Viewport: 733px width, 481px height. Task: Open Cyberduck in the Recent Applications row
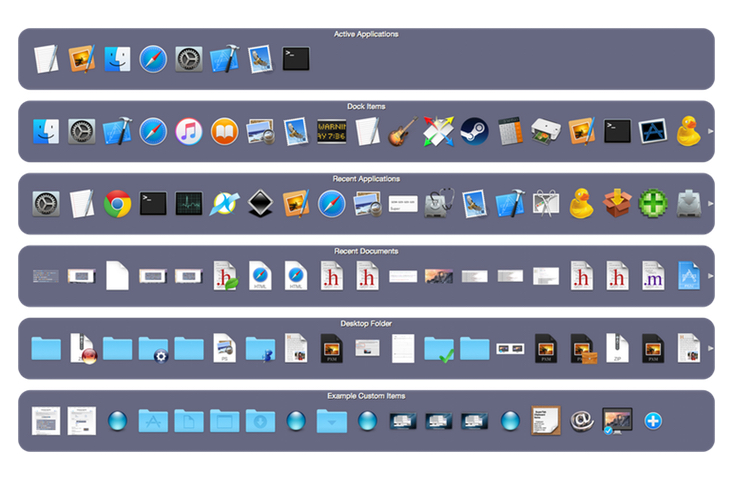582,204
